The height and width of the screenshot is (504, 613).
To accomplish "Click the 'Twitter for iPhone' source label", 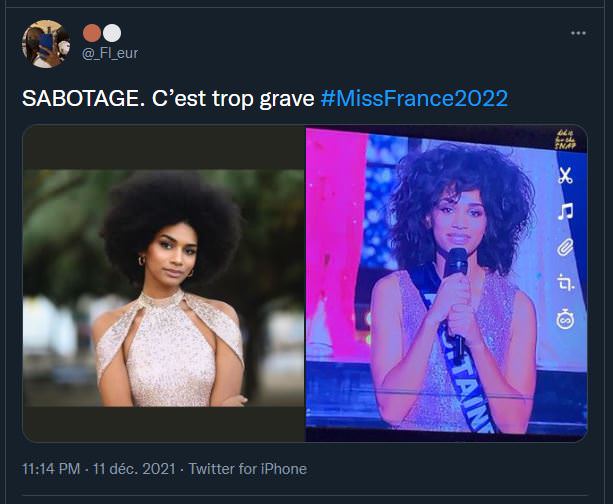I will click(x=247, y=468).
